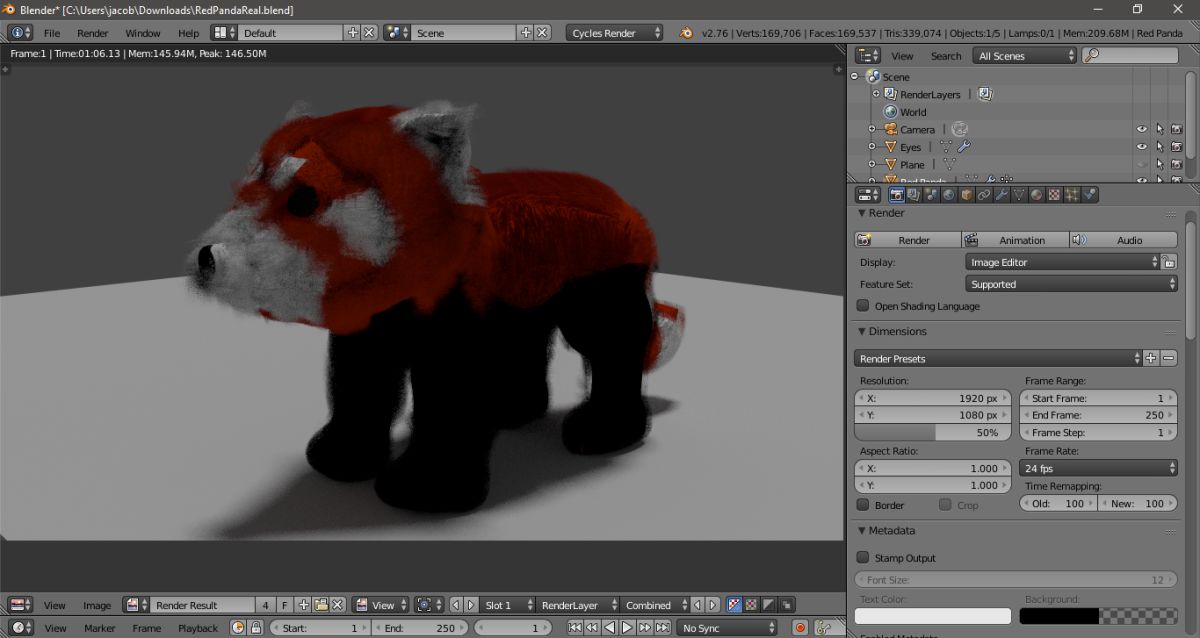Remove the render preset
This screenshot has height=638, width=1200.
[1168, 358]
